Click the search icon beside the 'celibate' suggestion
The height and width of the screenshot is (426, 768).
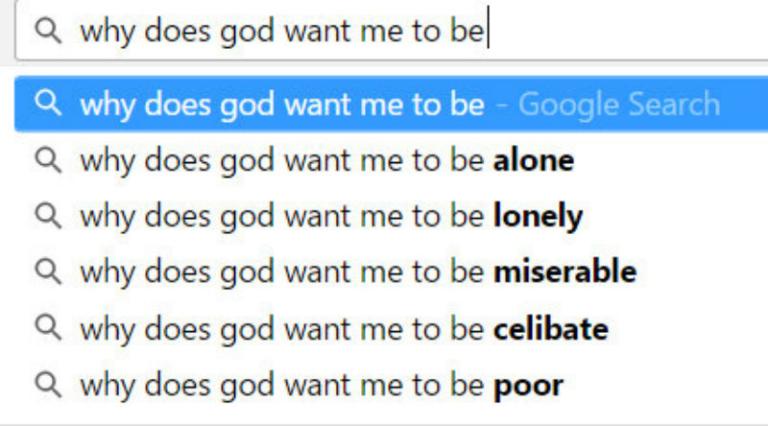coord(48,328)
